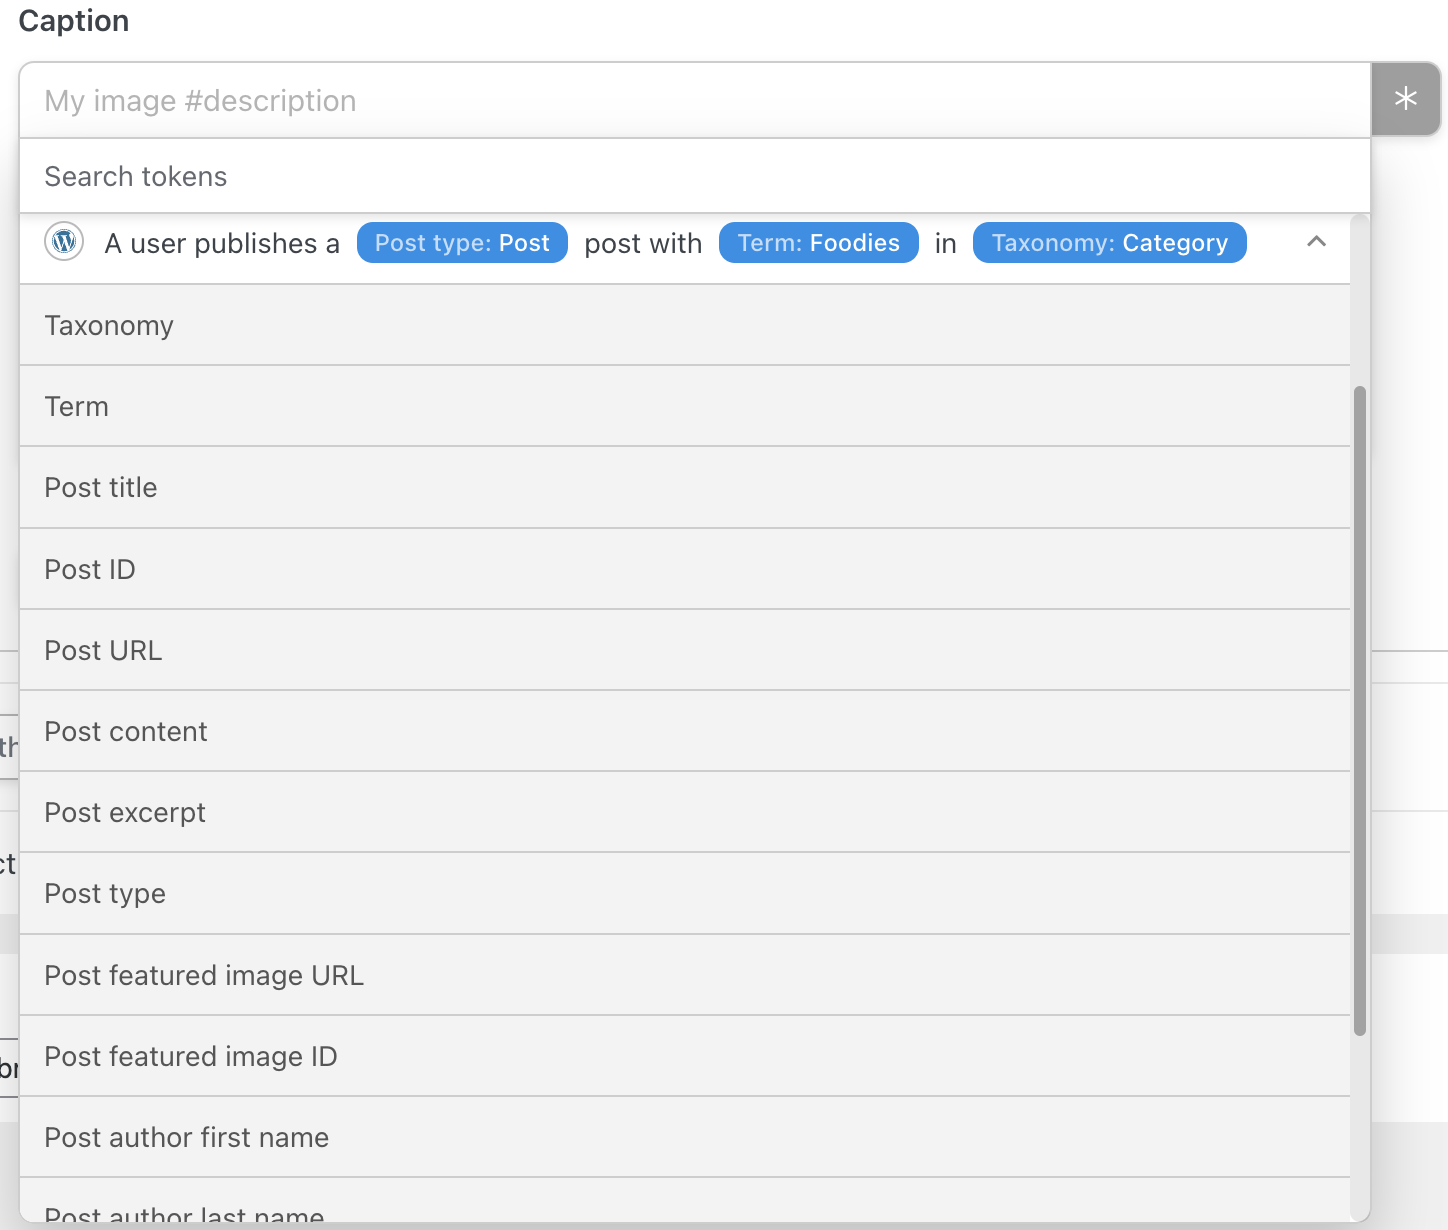Choose the Post excerpt token
1448x1230 pixels.
[685, 812]
